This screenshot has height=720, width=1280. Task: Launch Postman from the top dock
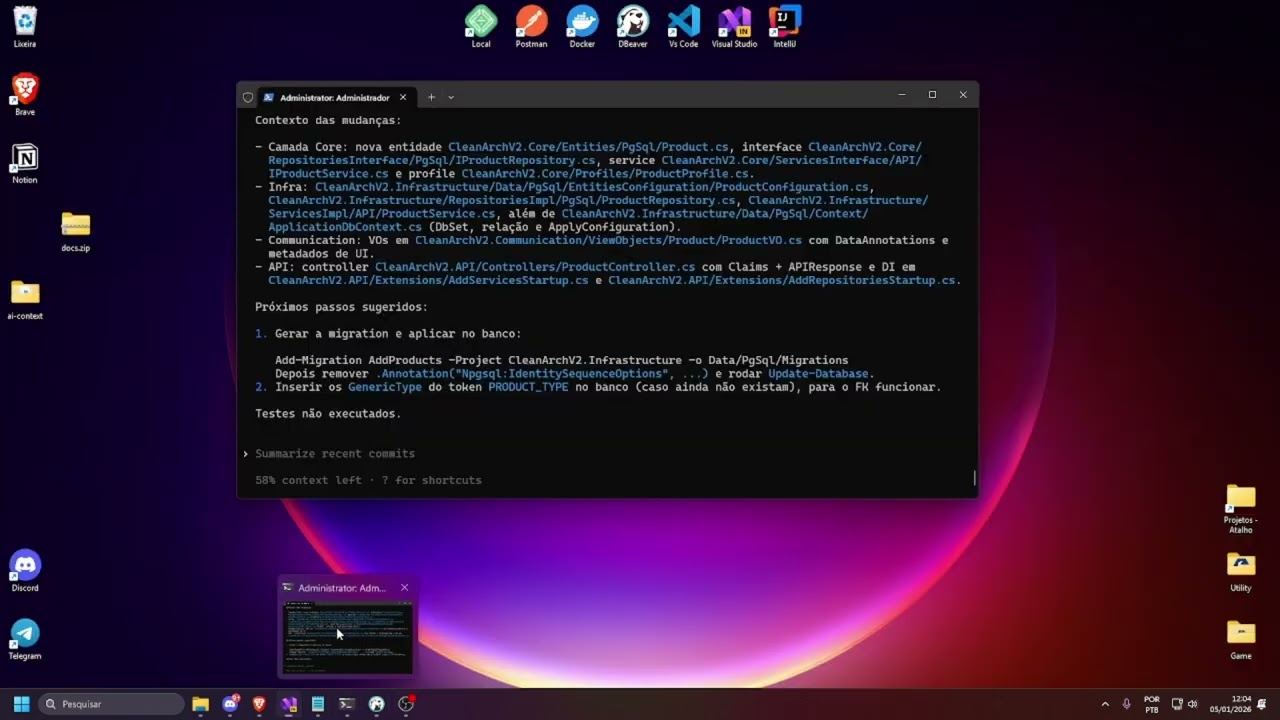click(531, 26)
